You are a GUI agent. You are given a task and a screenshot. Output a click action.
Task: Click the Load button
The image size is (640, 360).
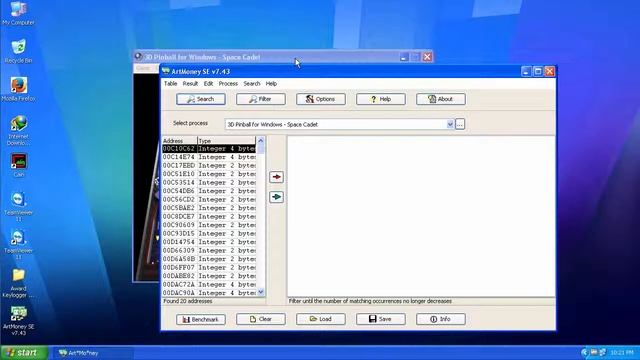(321, 319)
